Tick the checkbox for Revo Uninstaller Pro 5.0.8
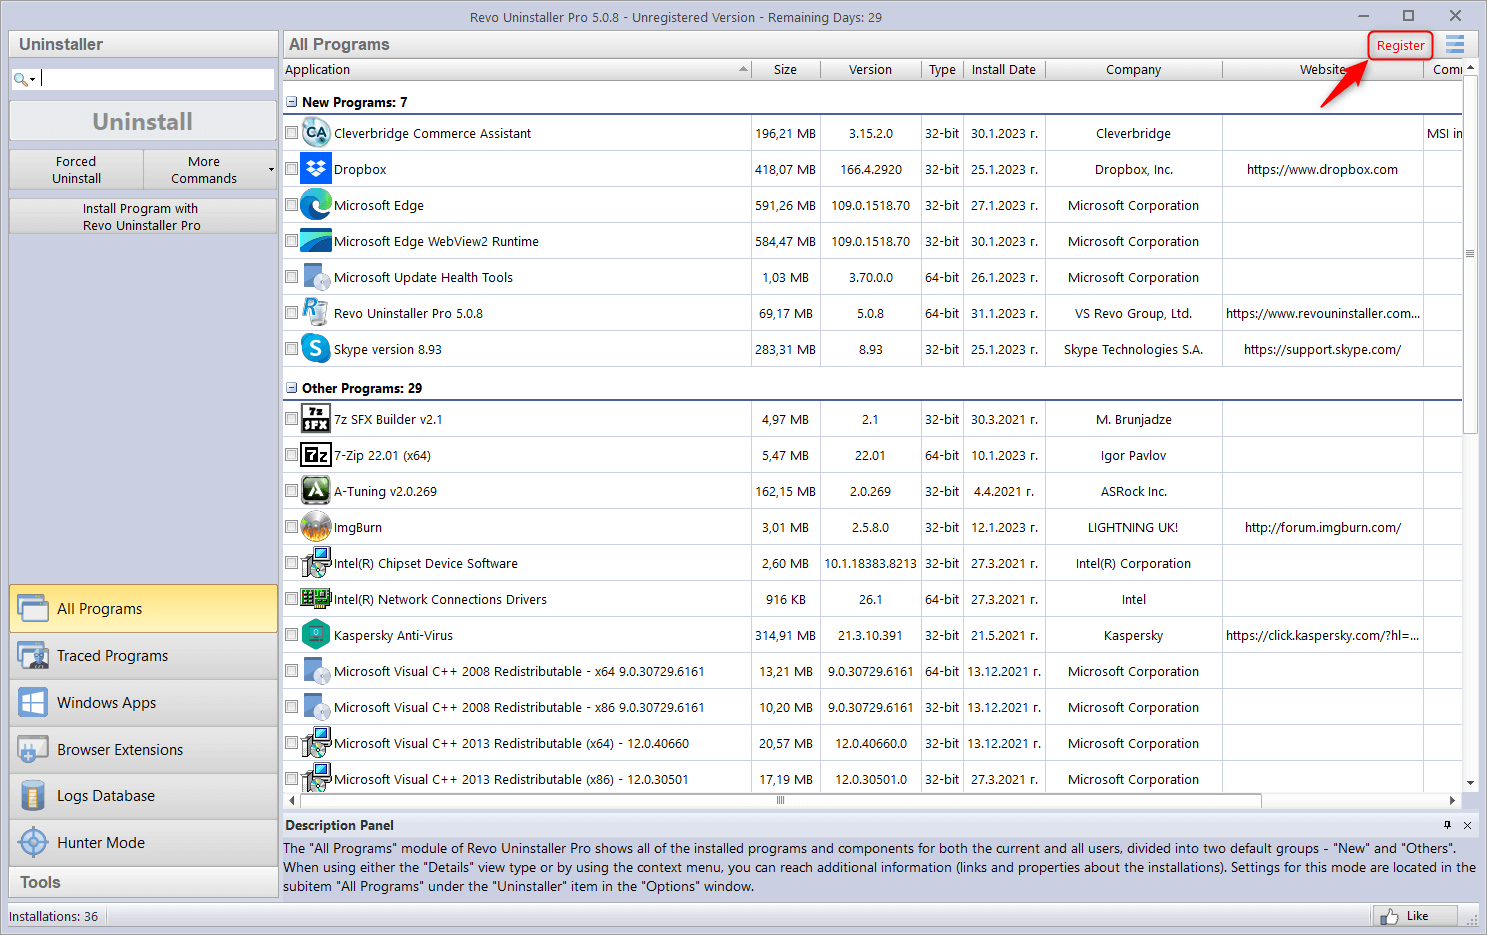 click(292, 313)
